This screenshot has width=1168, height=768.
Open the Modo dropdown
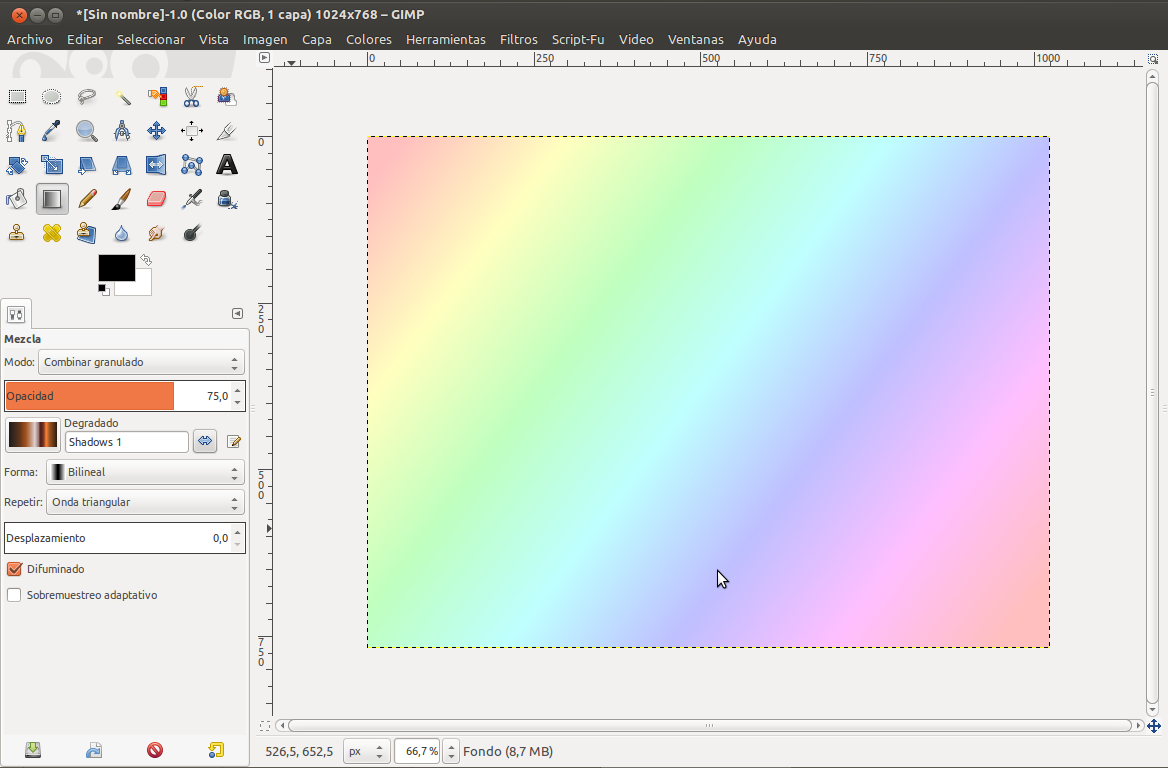[x=141, y=362]
